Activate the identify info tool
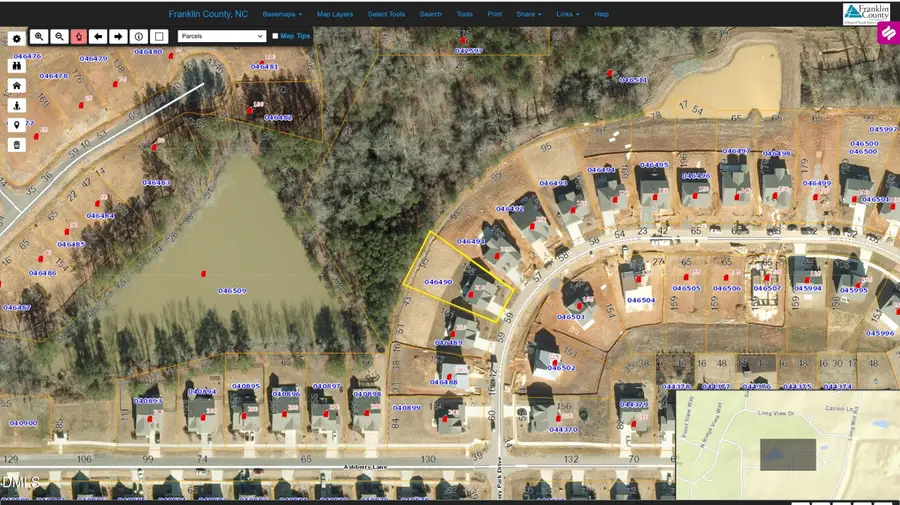The width and height of the screenshot is (900, 505). pos(138,36)
